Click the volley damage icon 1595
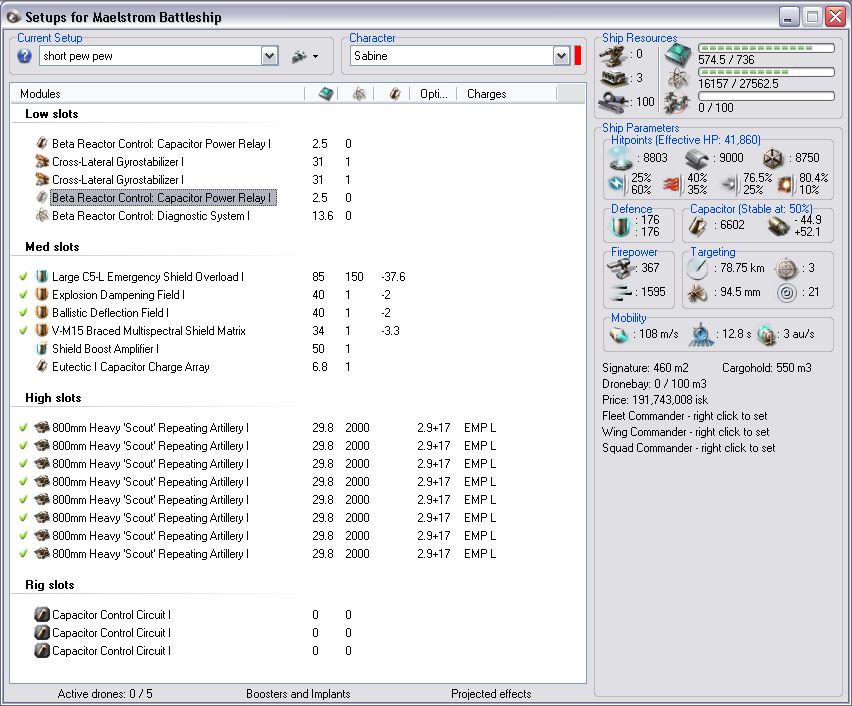 coord(620,292)
